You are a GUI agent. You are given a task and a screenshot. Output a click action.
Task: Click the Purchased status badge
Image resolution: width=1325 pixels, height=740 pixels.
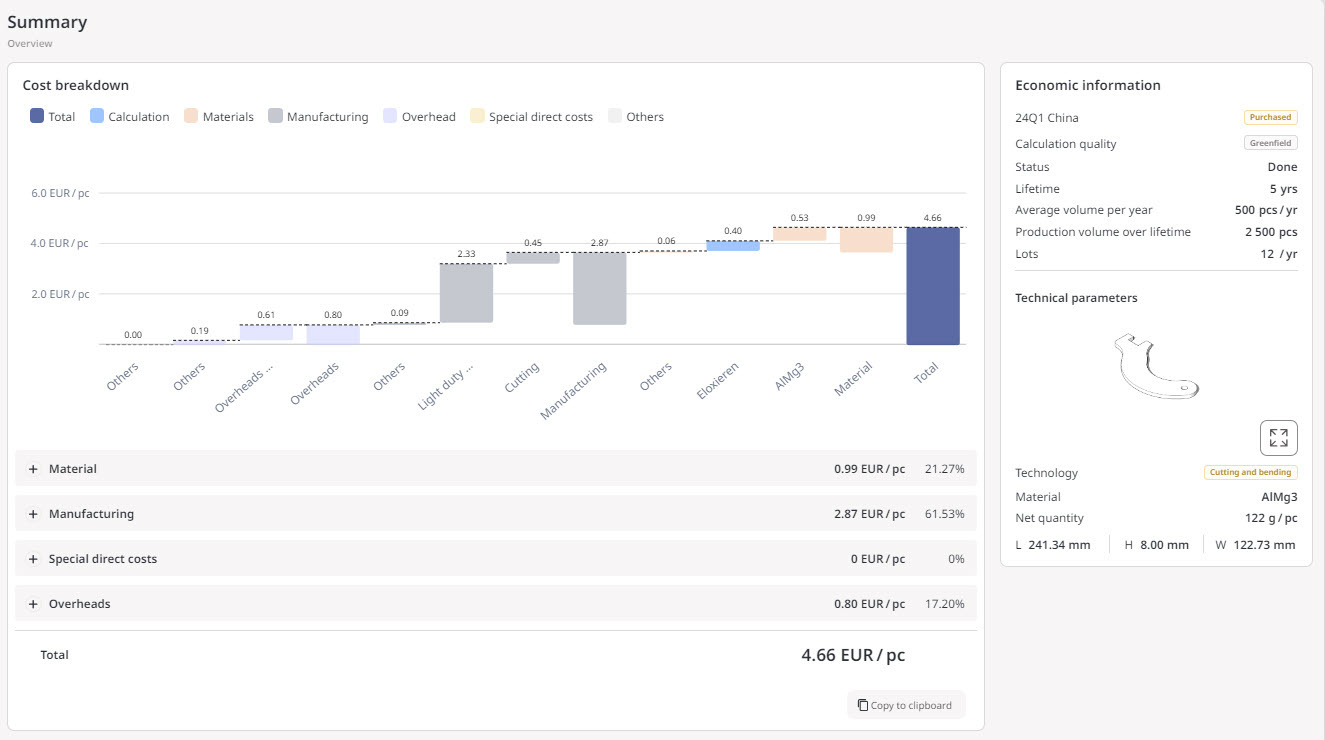1270,117
